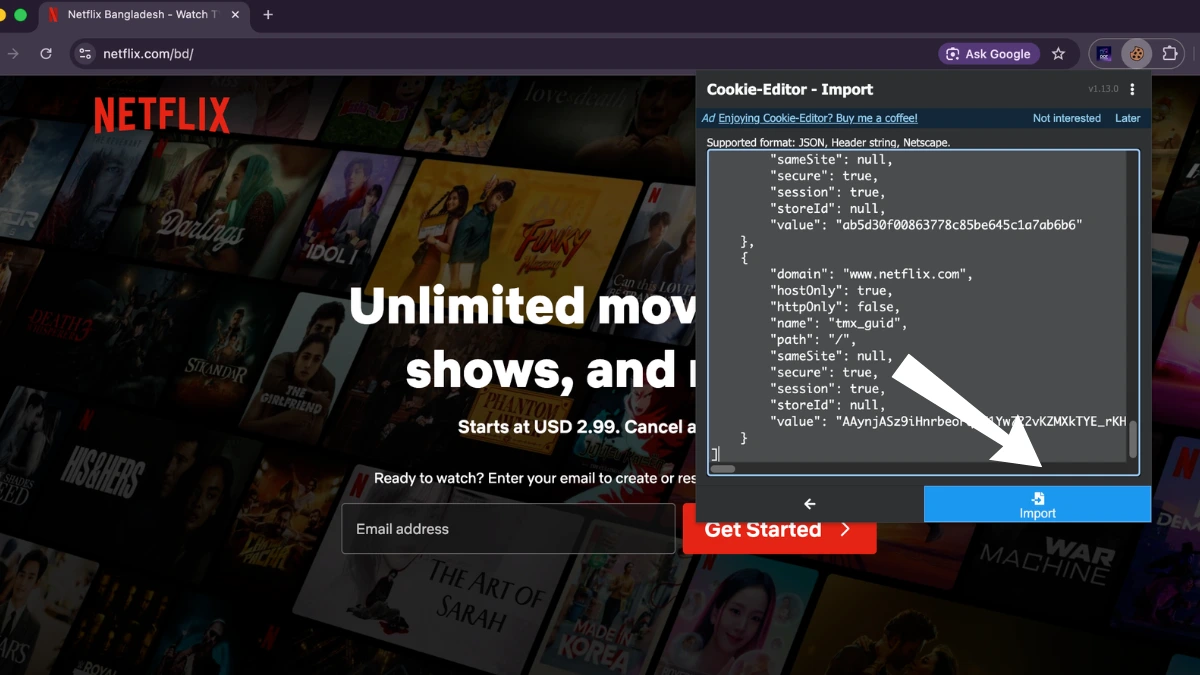Close the Netflix Bangladesh tab
1200x675 pixels.
click(x=234, y=15)
